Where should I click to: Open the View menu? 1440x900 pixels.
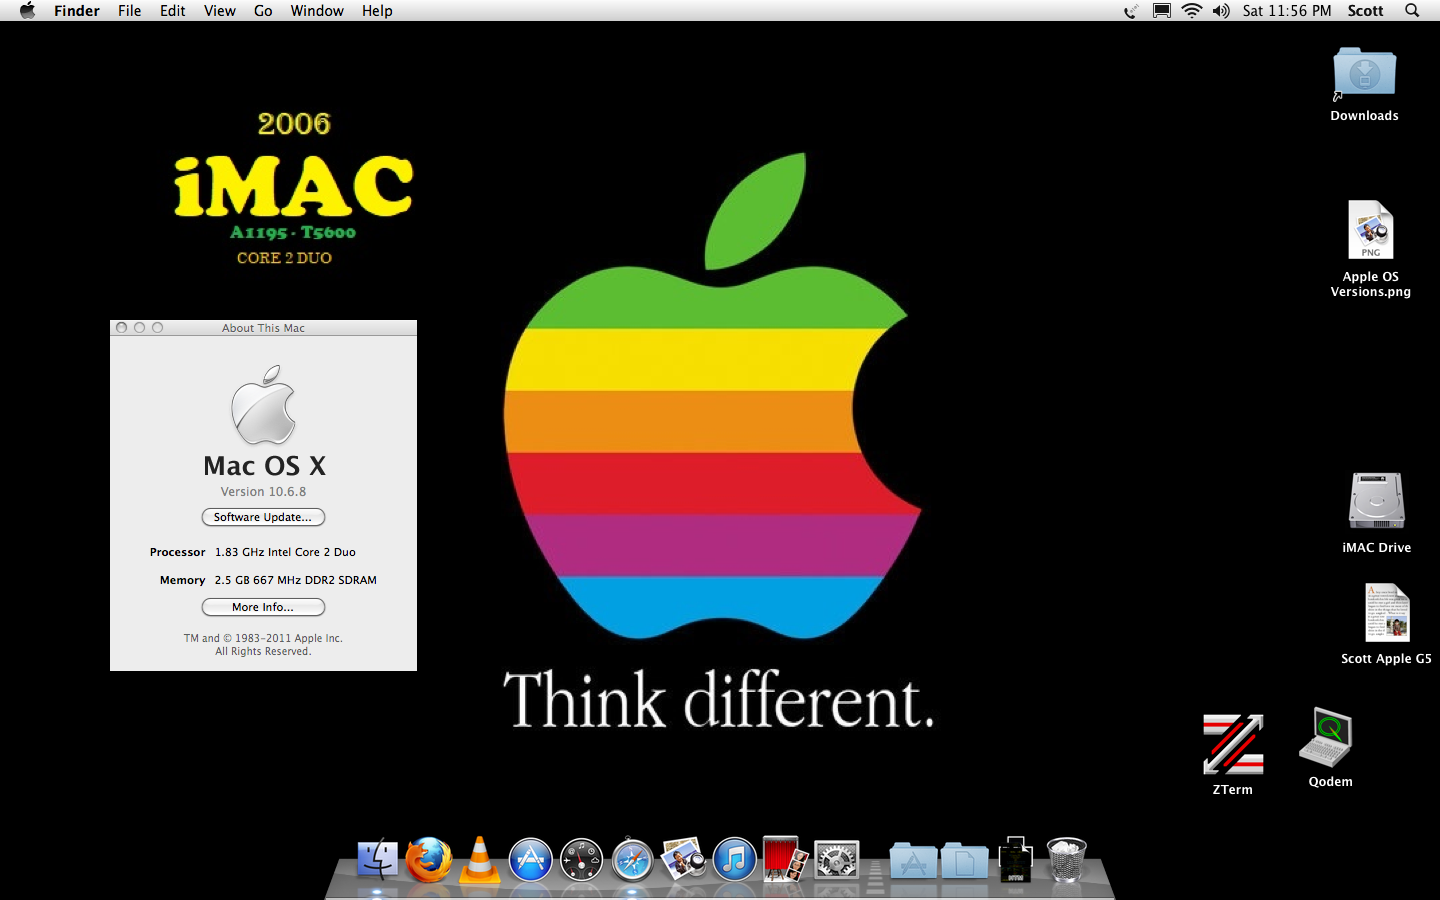(x=219, y=11)
